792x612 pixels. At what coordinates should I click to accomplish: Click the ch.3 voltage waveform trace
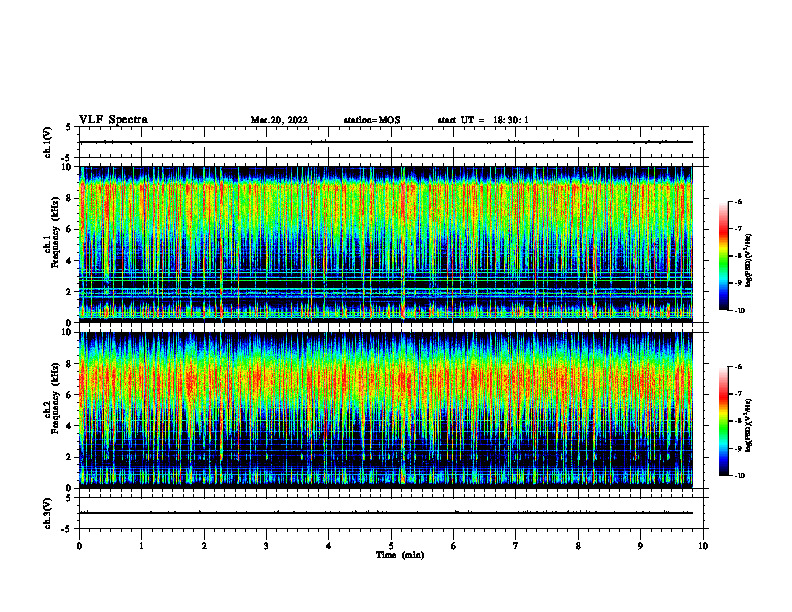tap(386, 513)
